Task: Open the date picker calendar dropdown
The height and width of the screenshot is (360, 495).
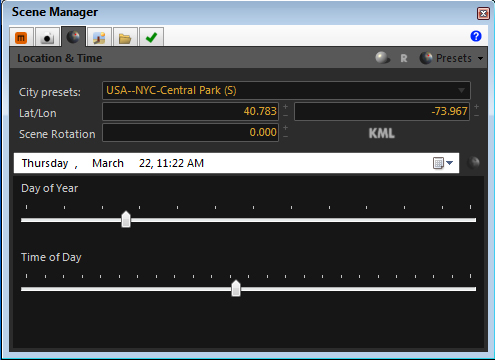Action: (443, 163)
